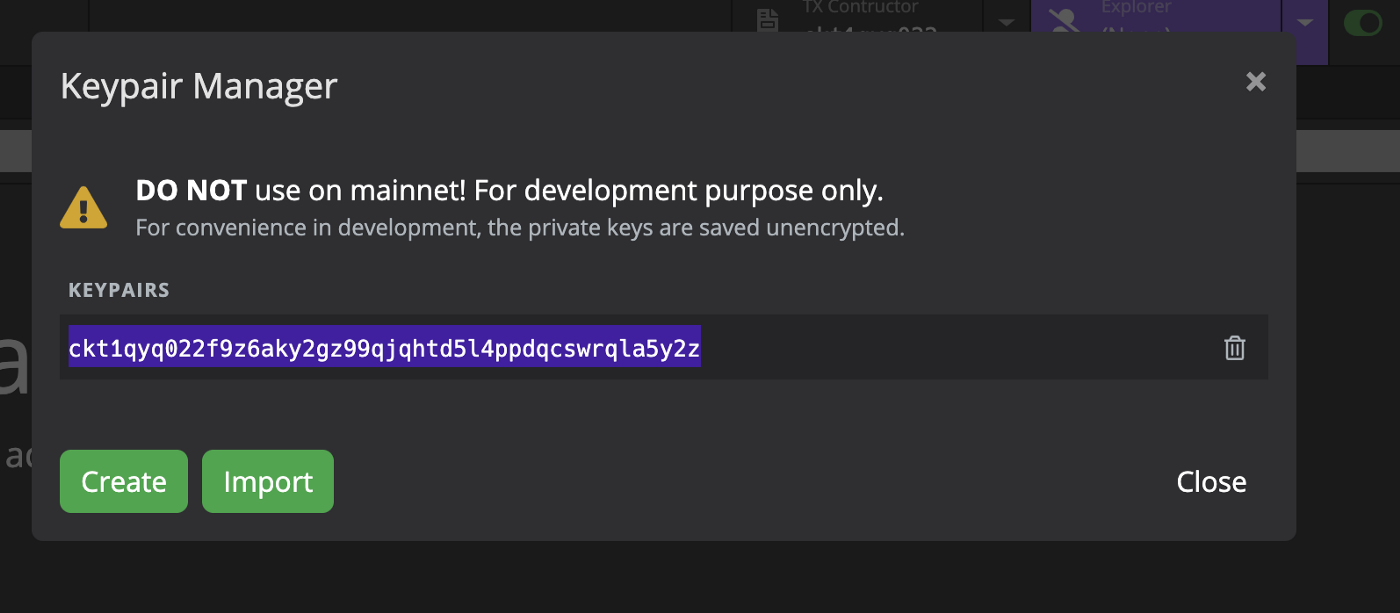The height and width of the screenshot is (613, 1400).
Task: Toggle the green switch in the top bar
Action: [x=1363, y=22]
